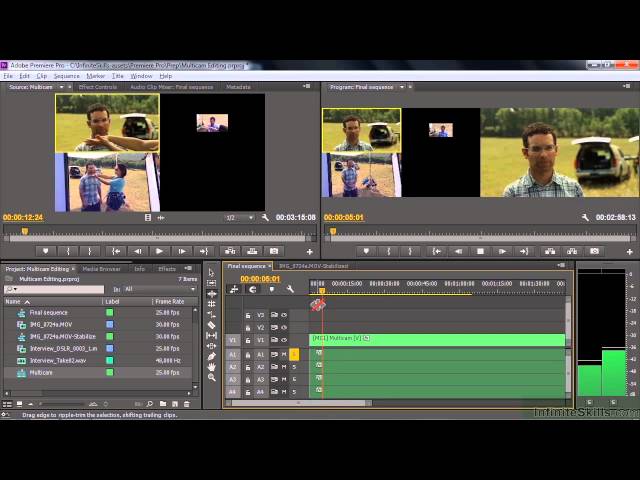Viewport: 640px width, 480px height.
Task: Step forward one frame in Source monitor
Action: coord(182,251)
